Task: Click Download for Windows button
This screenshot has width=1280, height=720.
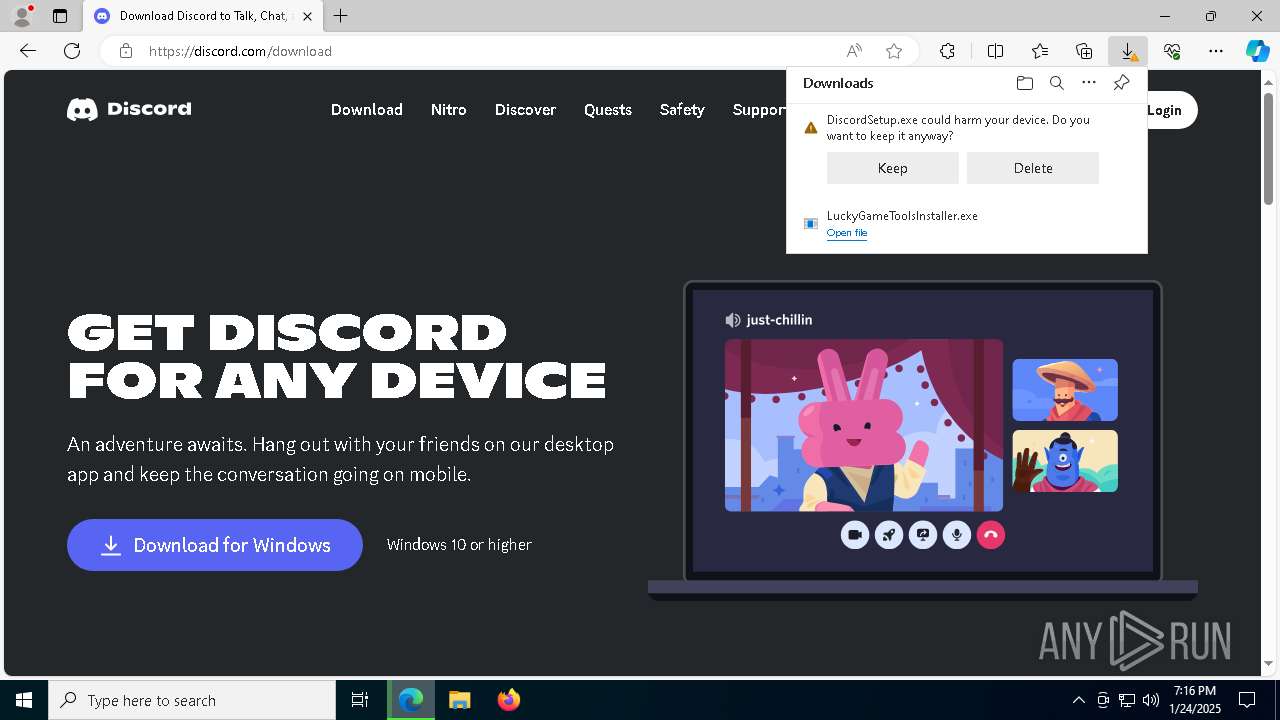Action: pyautogui.click(x=215, y=545)
